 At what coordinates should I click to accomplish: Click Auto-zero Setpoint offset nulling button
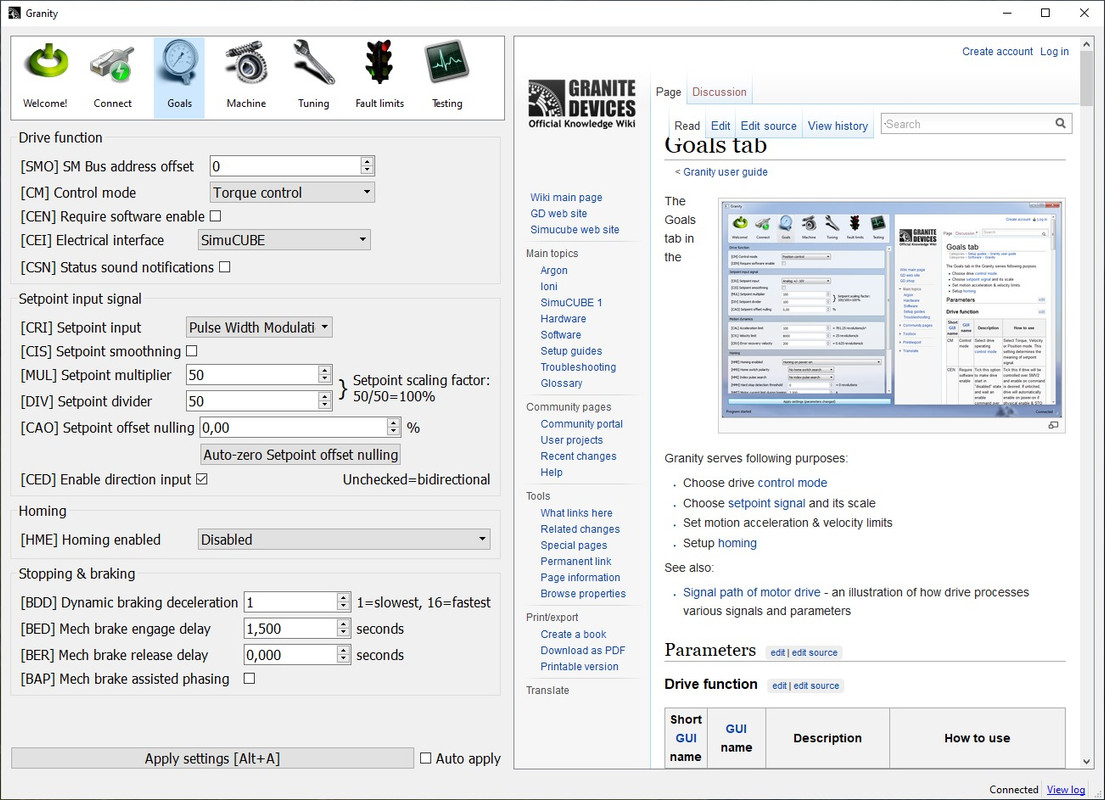(x=300, y=455)
